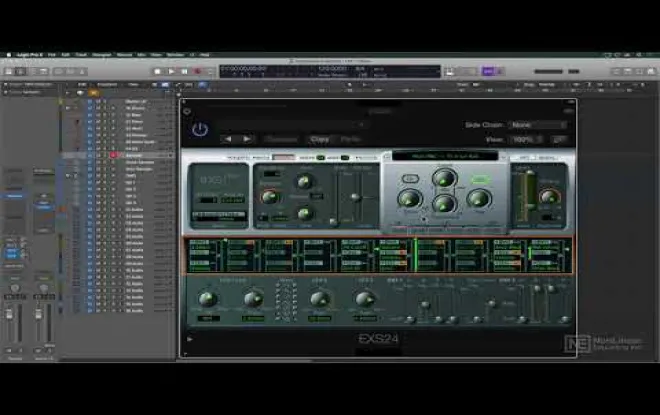660x415 pixels.
Task: Open the Logic Pro X application menu
Action: click(29, 55)
